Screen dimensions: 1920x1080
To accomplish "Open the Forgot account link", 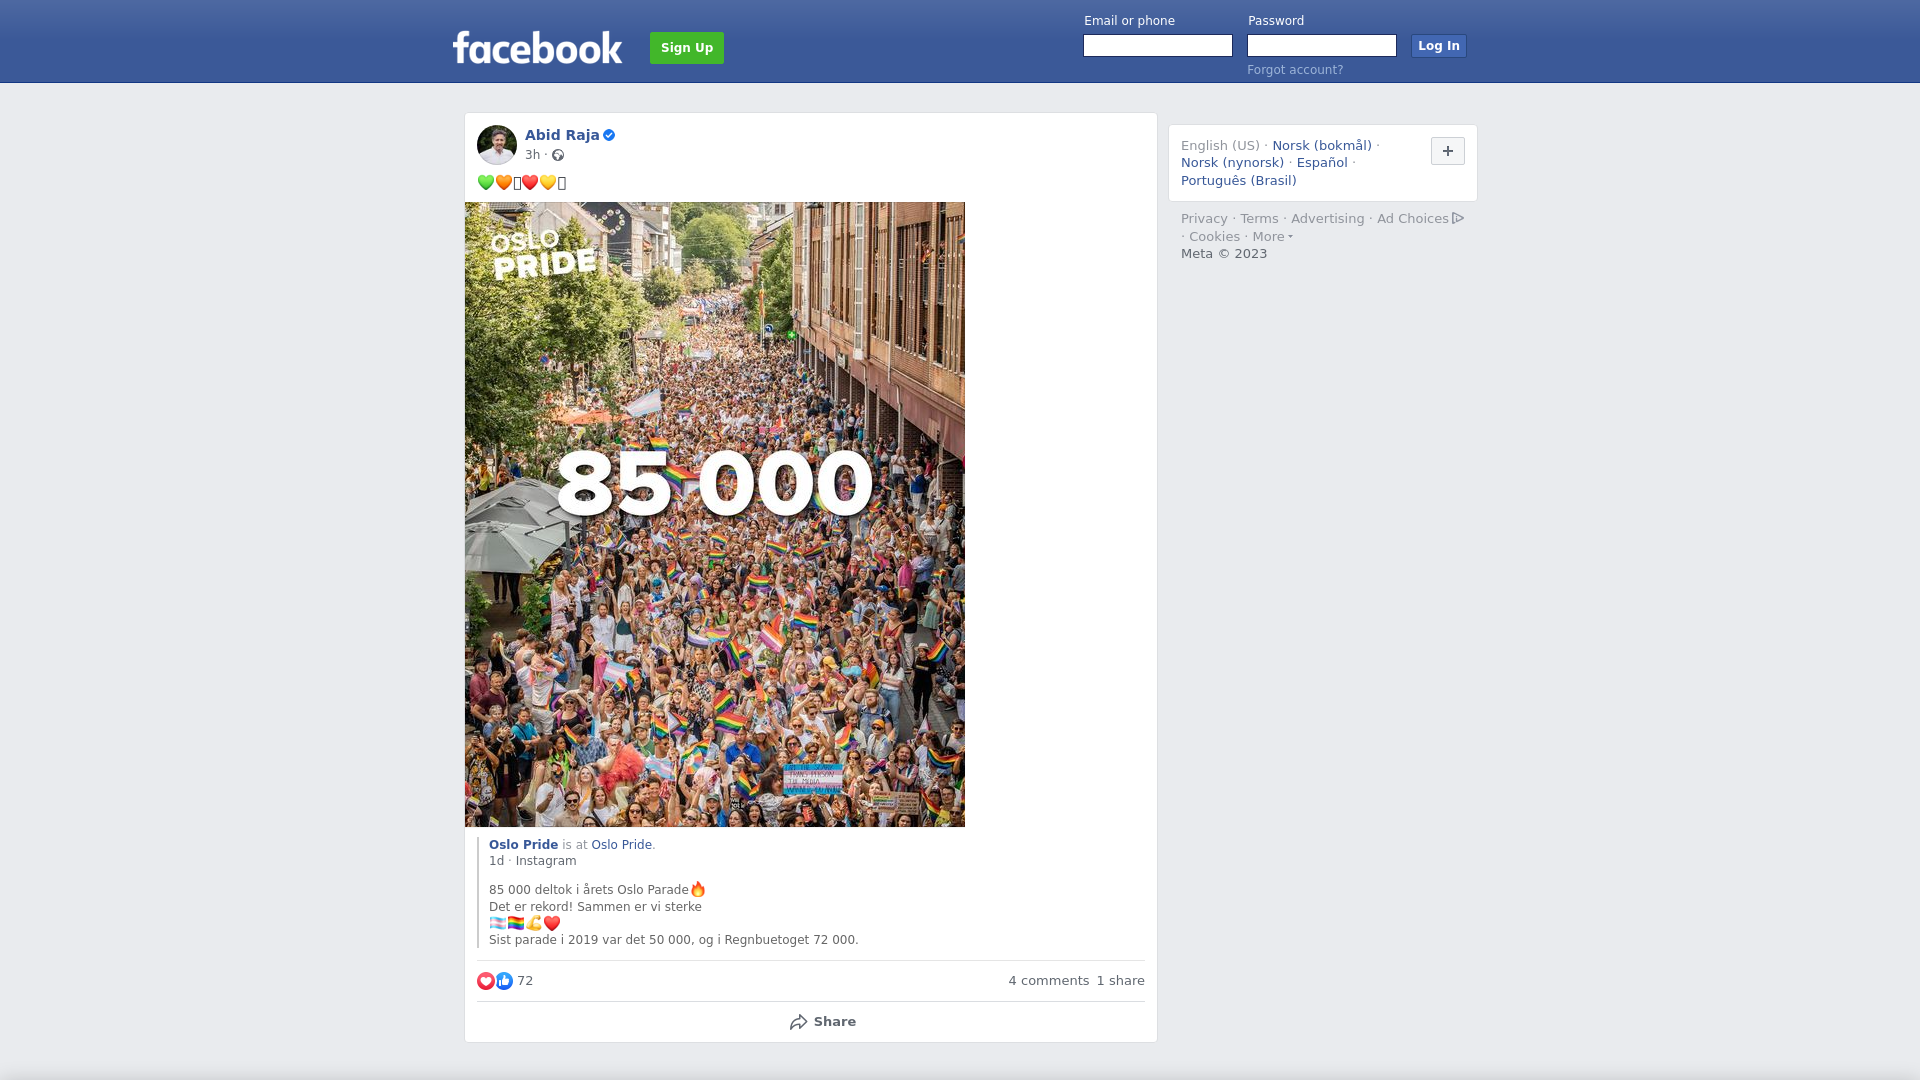I will click(1295, 70).
